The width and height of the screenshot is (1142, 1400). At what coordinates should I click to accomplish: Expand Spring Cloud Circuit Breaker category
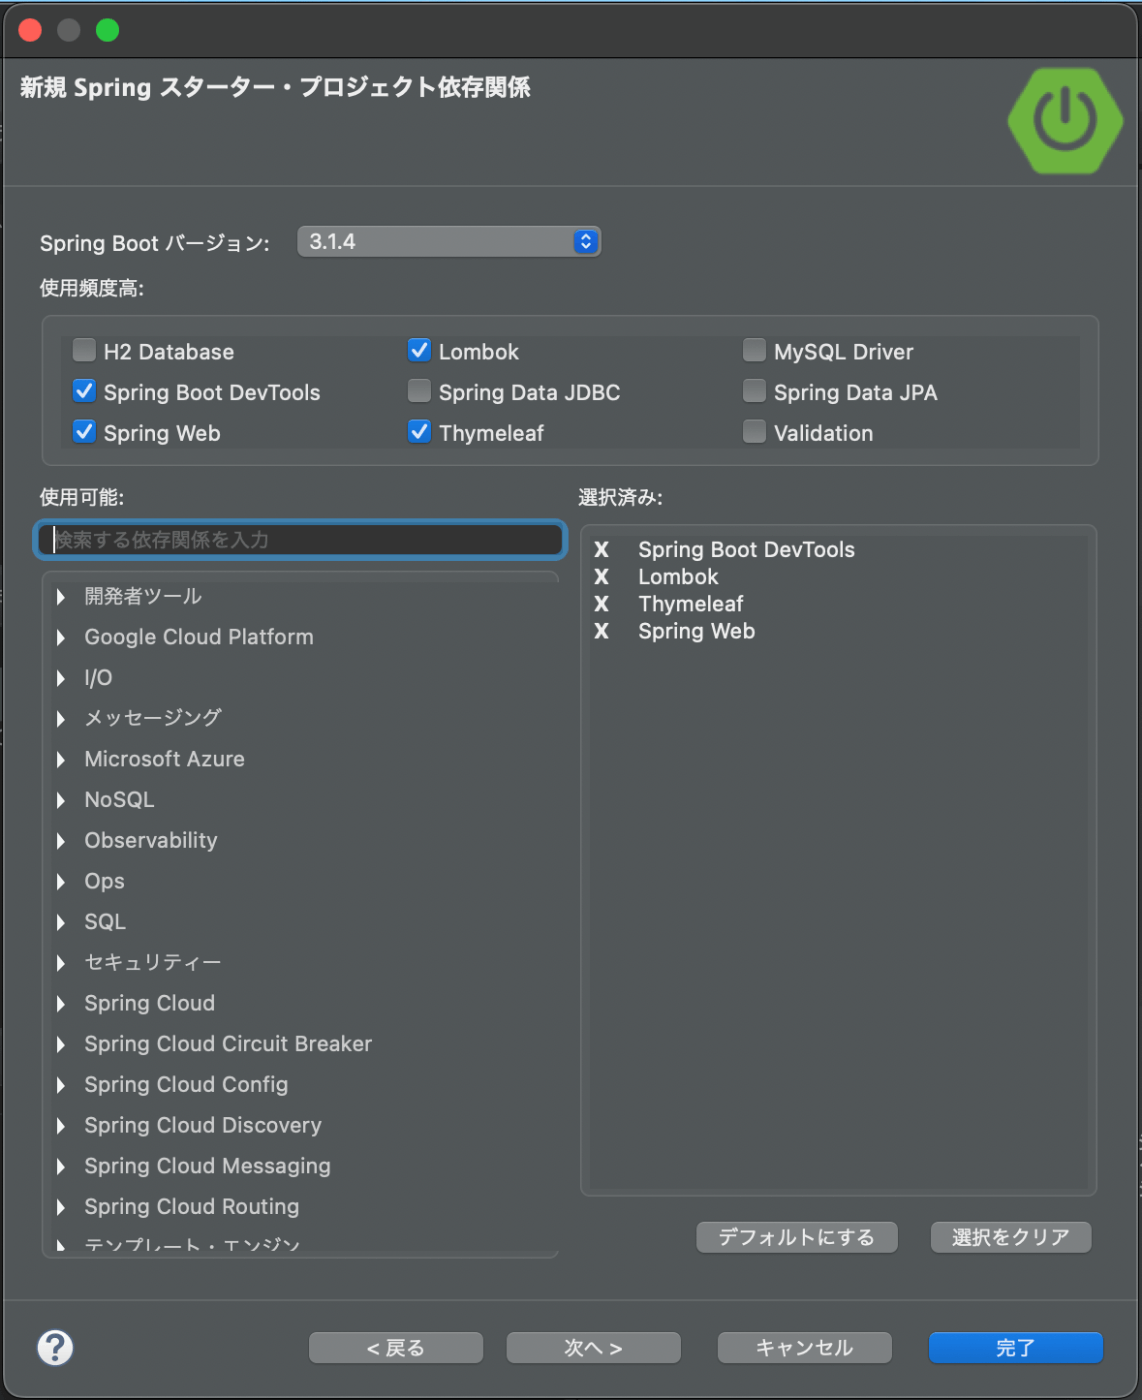coord(61,1045)
